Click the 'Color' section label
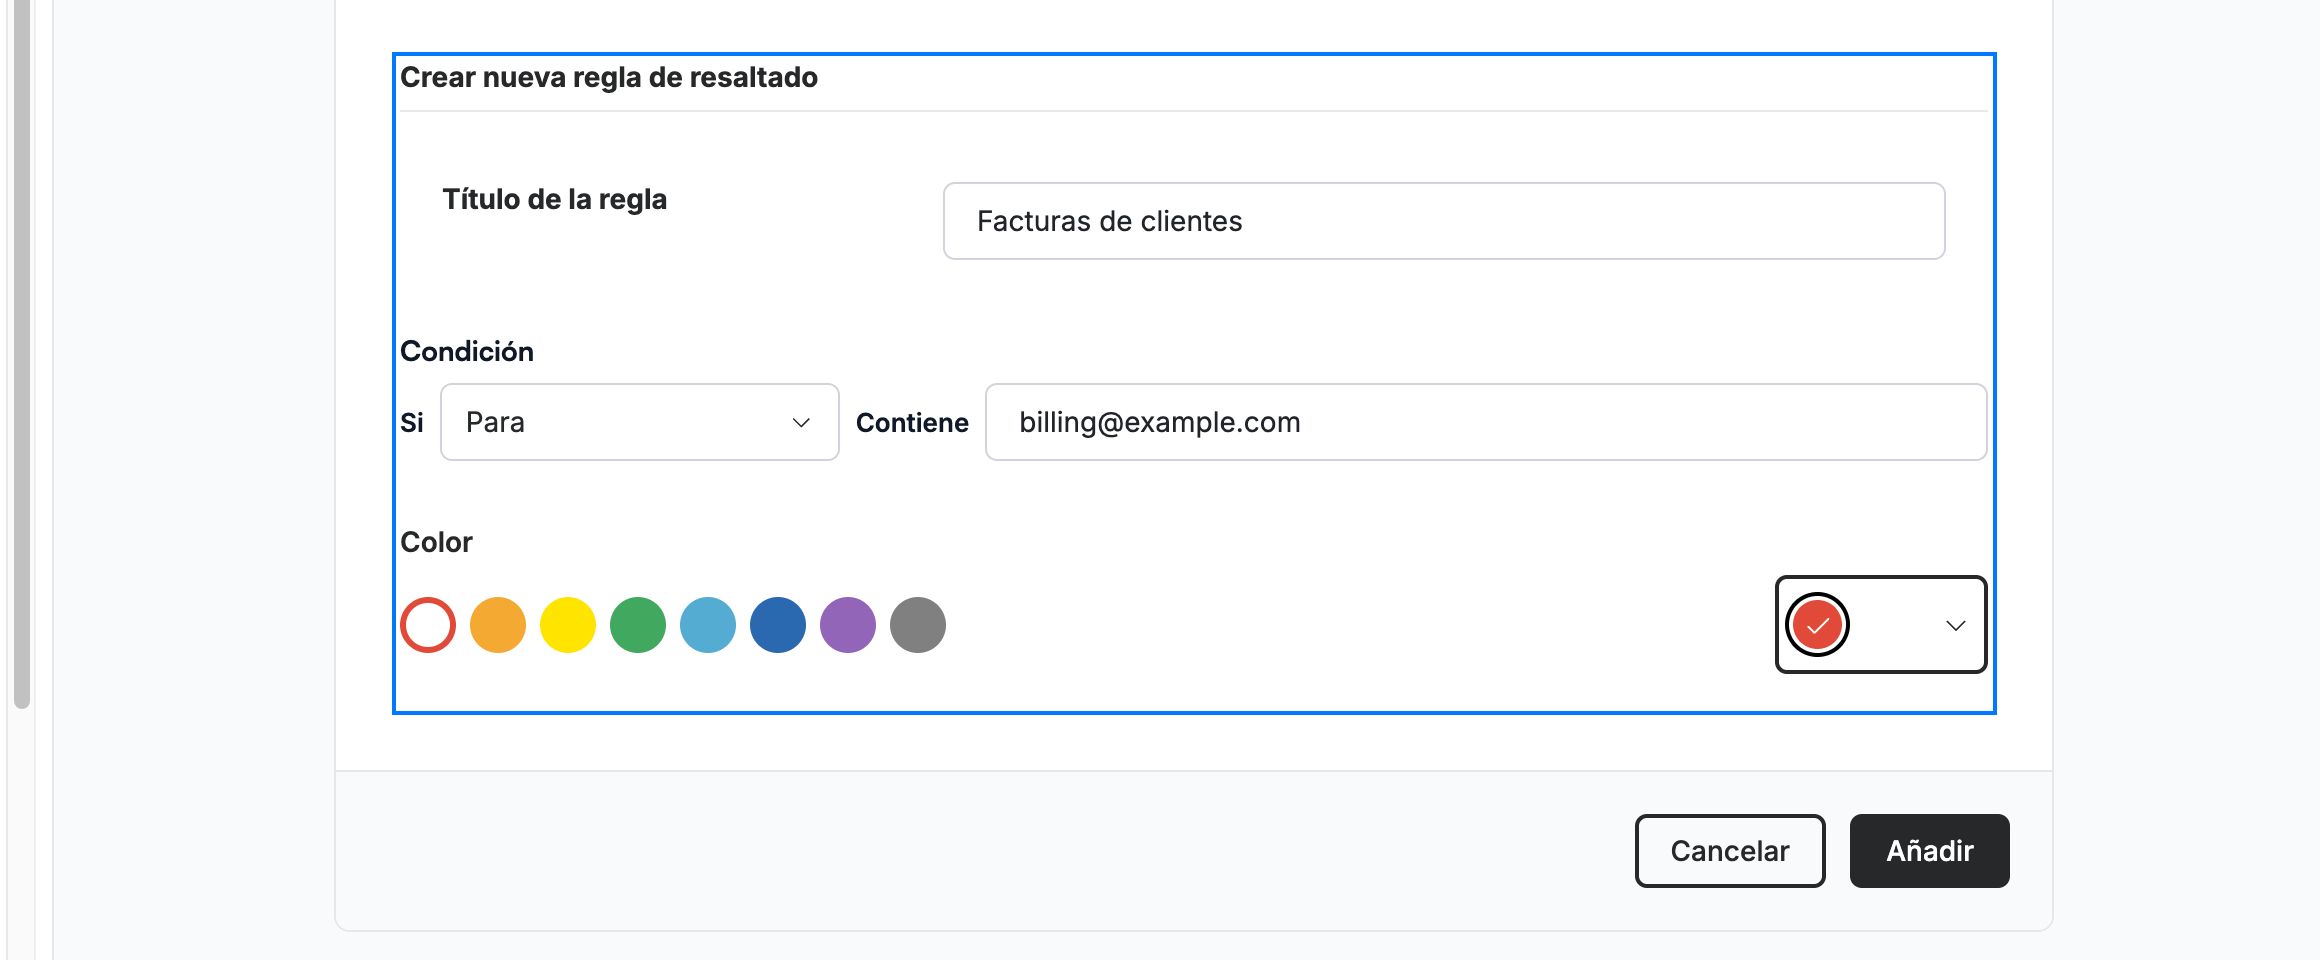 (436, 542)
